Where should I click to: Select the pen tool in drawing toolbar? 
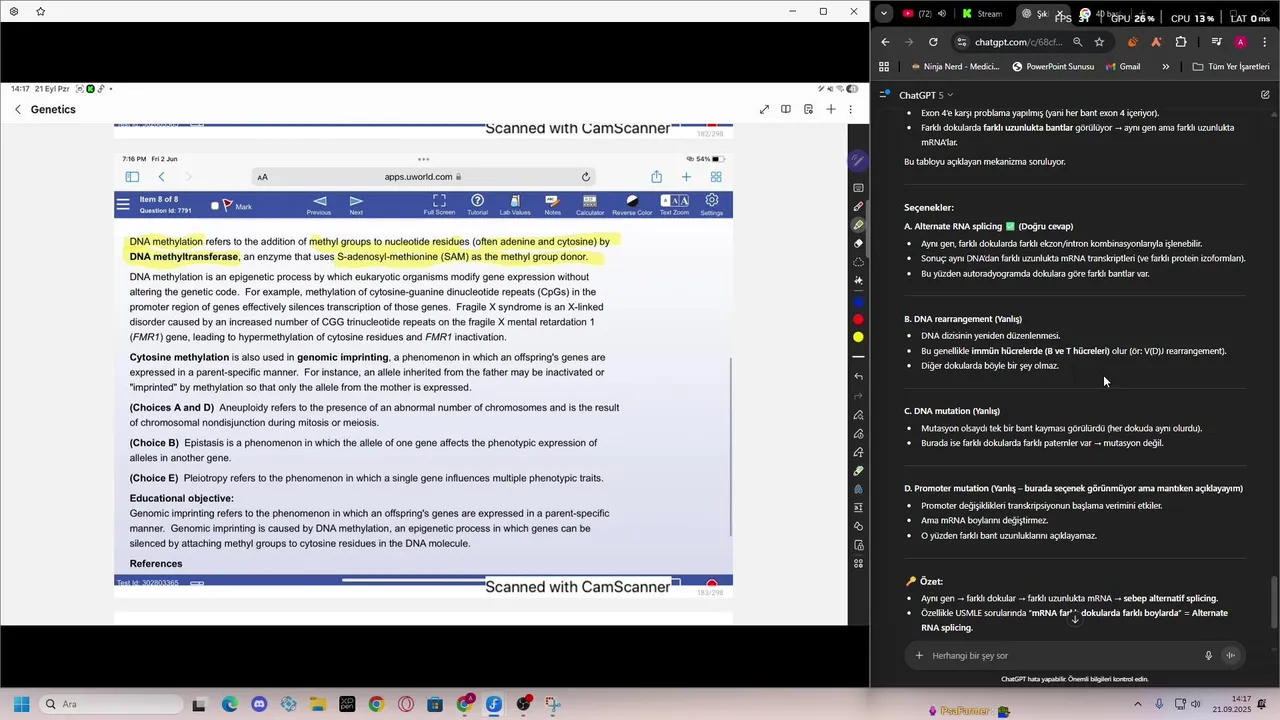click(x=858, y=207)
